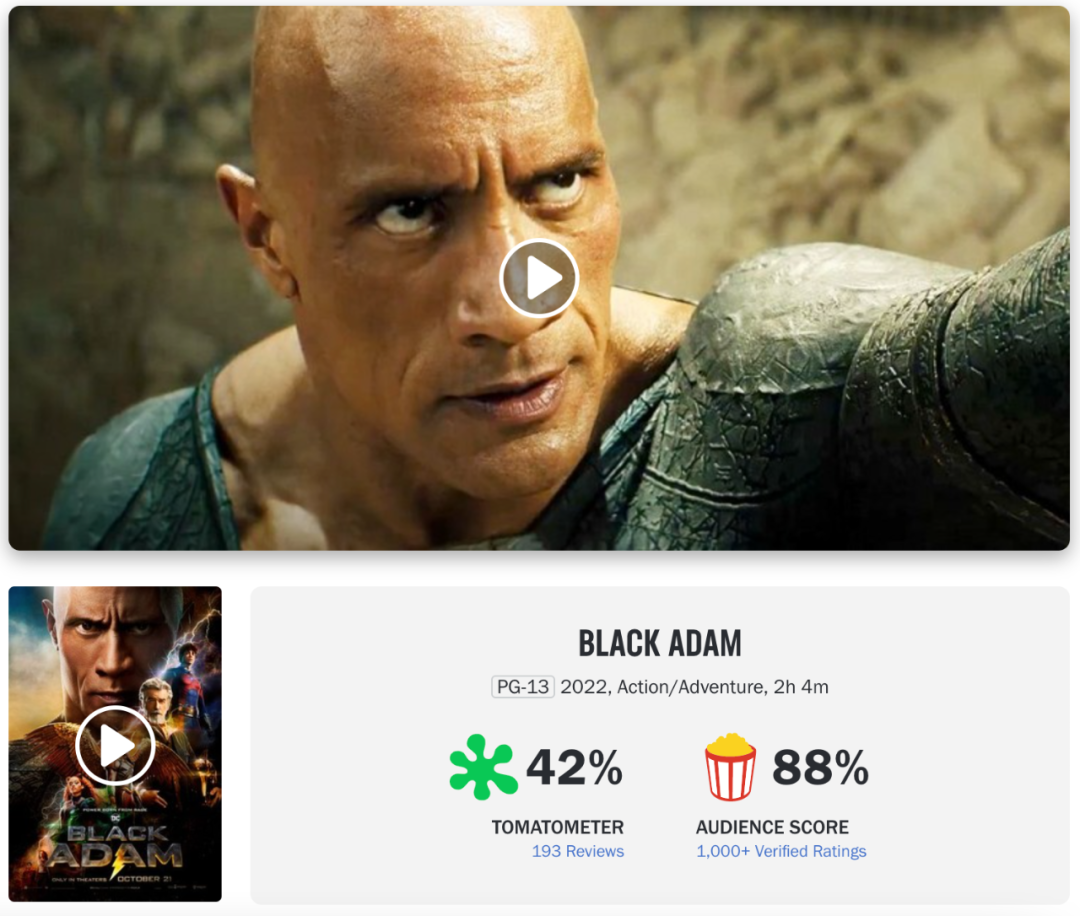The image size is (1080, 916).
Task: Open the 1,000+ Verified Ratings link
Action: (781, 851)
